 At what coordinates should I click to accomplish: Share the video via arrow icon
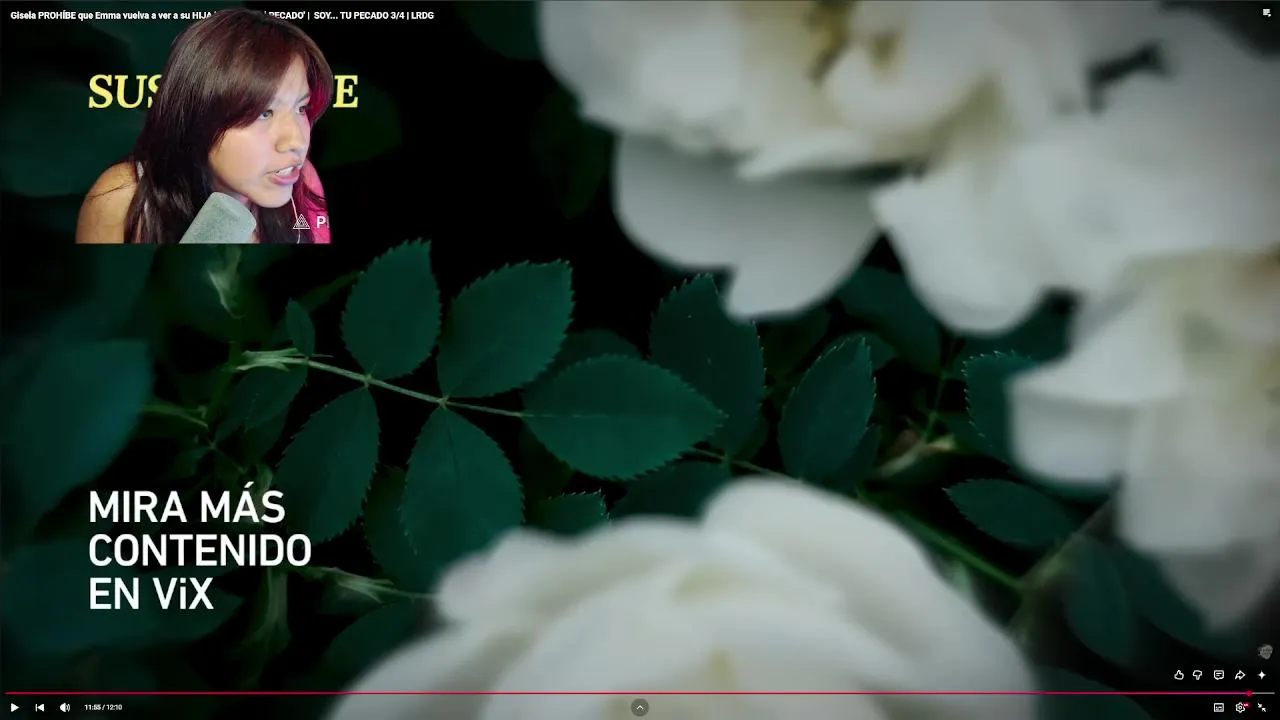(x=1240, y=675)
